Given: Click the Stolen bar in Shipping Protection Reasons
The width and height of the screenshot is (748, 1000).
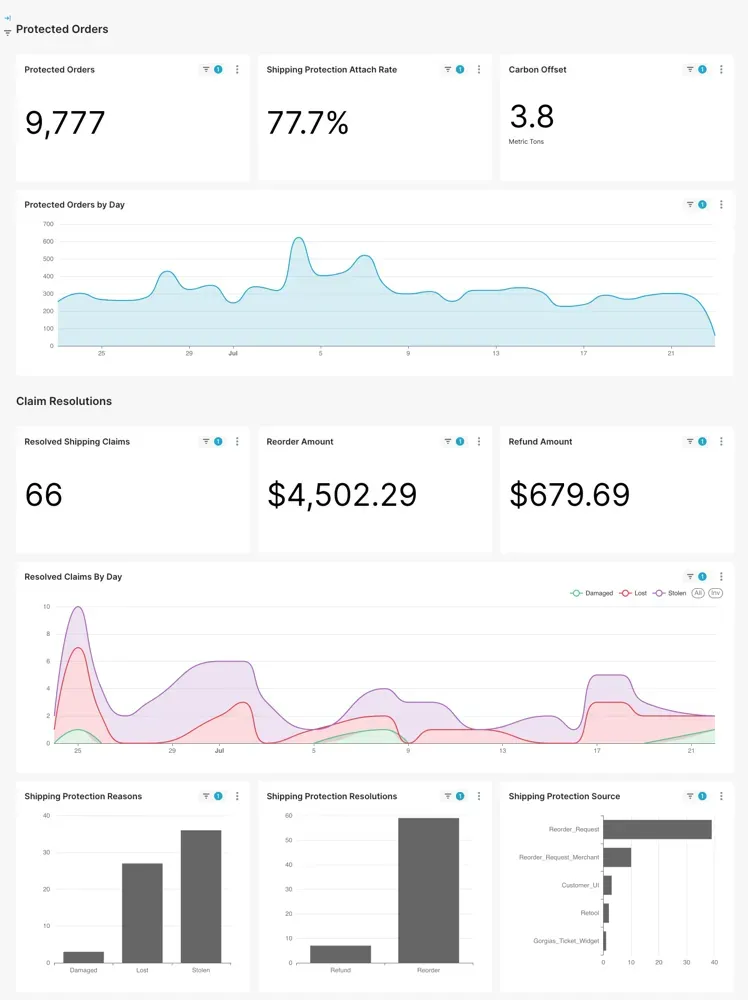Looking at the screenshot, I should (x=201, y=896).
